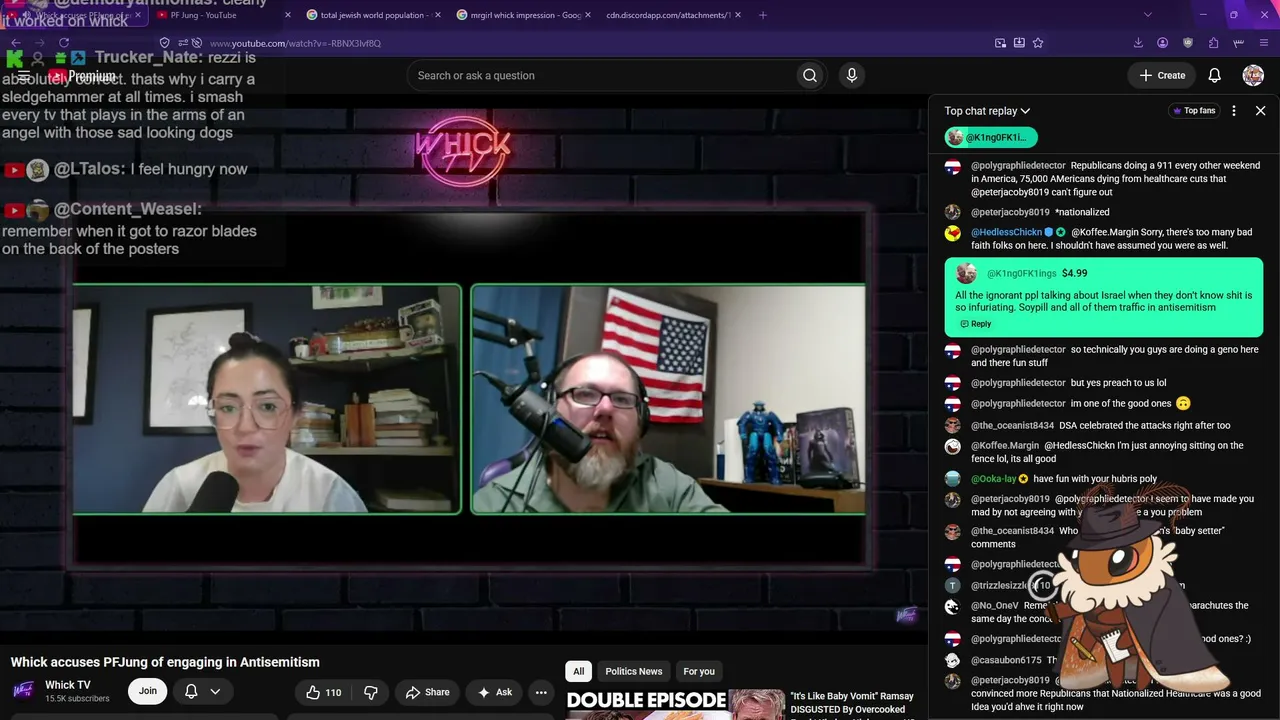Activate voice search microphone

click(852, 75)
